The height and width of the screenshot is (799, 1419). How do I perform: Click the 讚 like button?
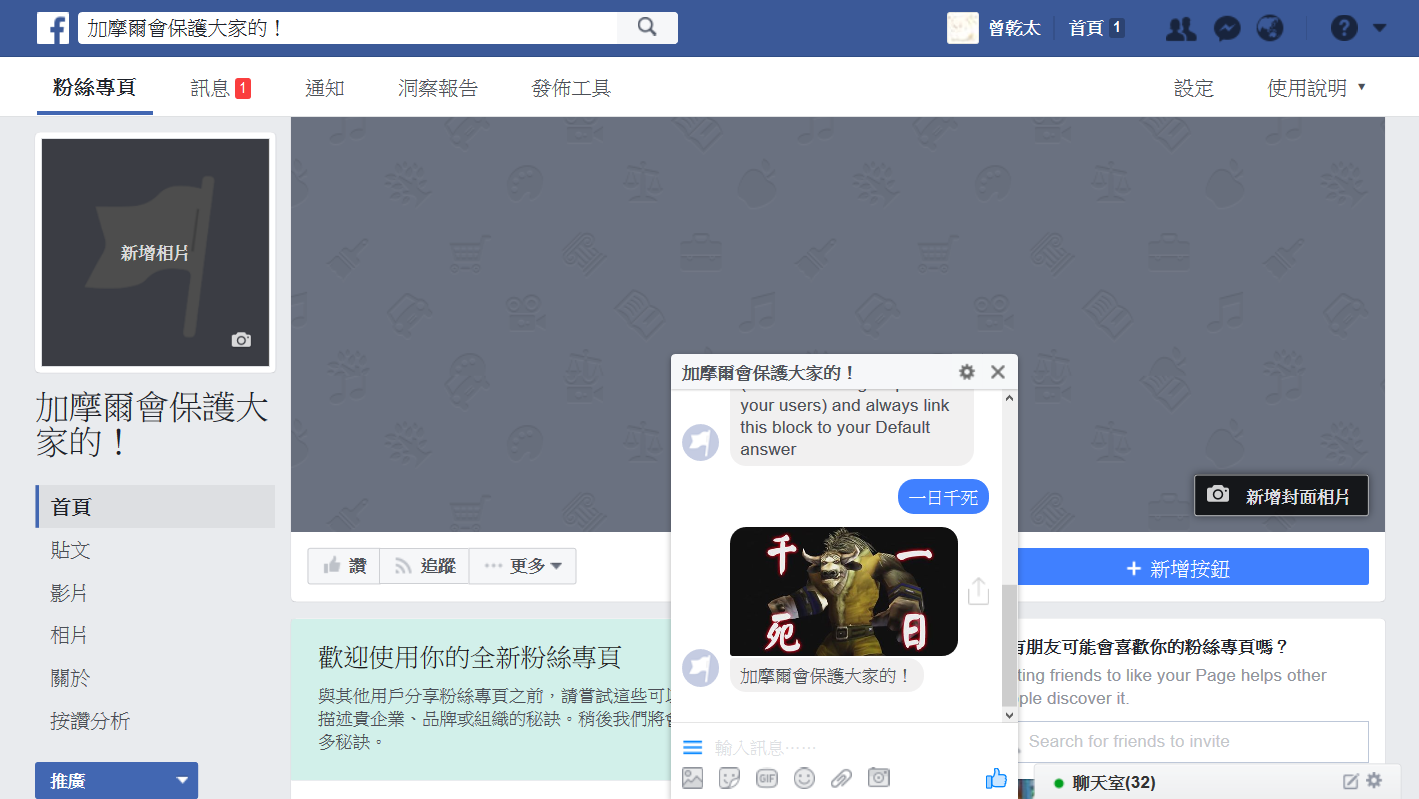pyautogui.click(x=343, y=566)
